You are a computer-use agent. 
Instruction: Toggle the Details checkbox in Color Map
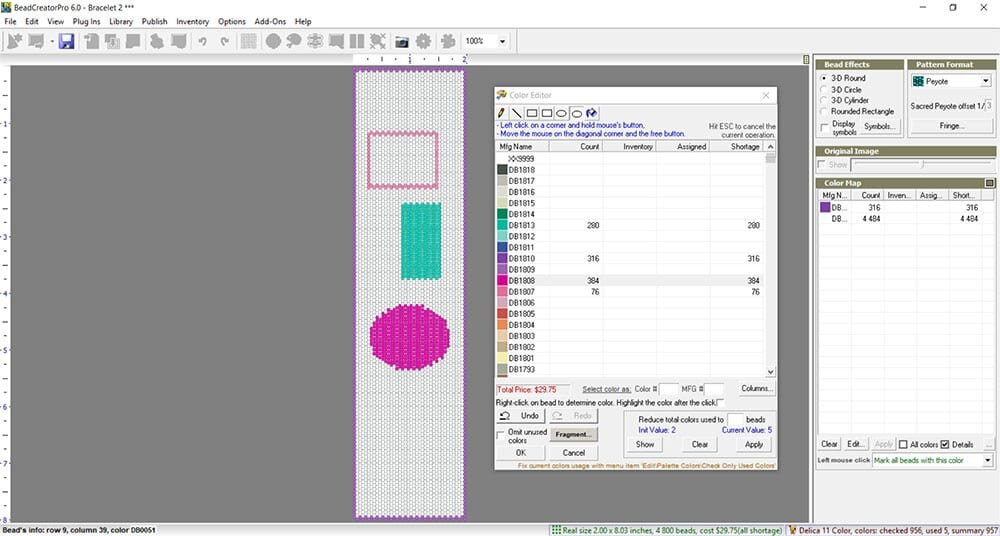pyautogui.click(x=945, y=444)
